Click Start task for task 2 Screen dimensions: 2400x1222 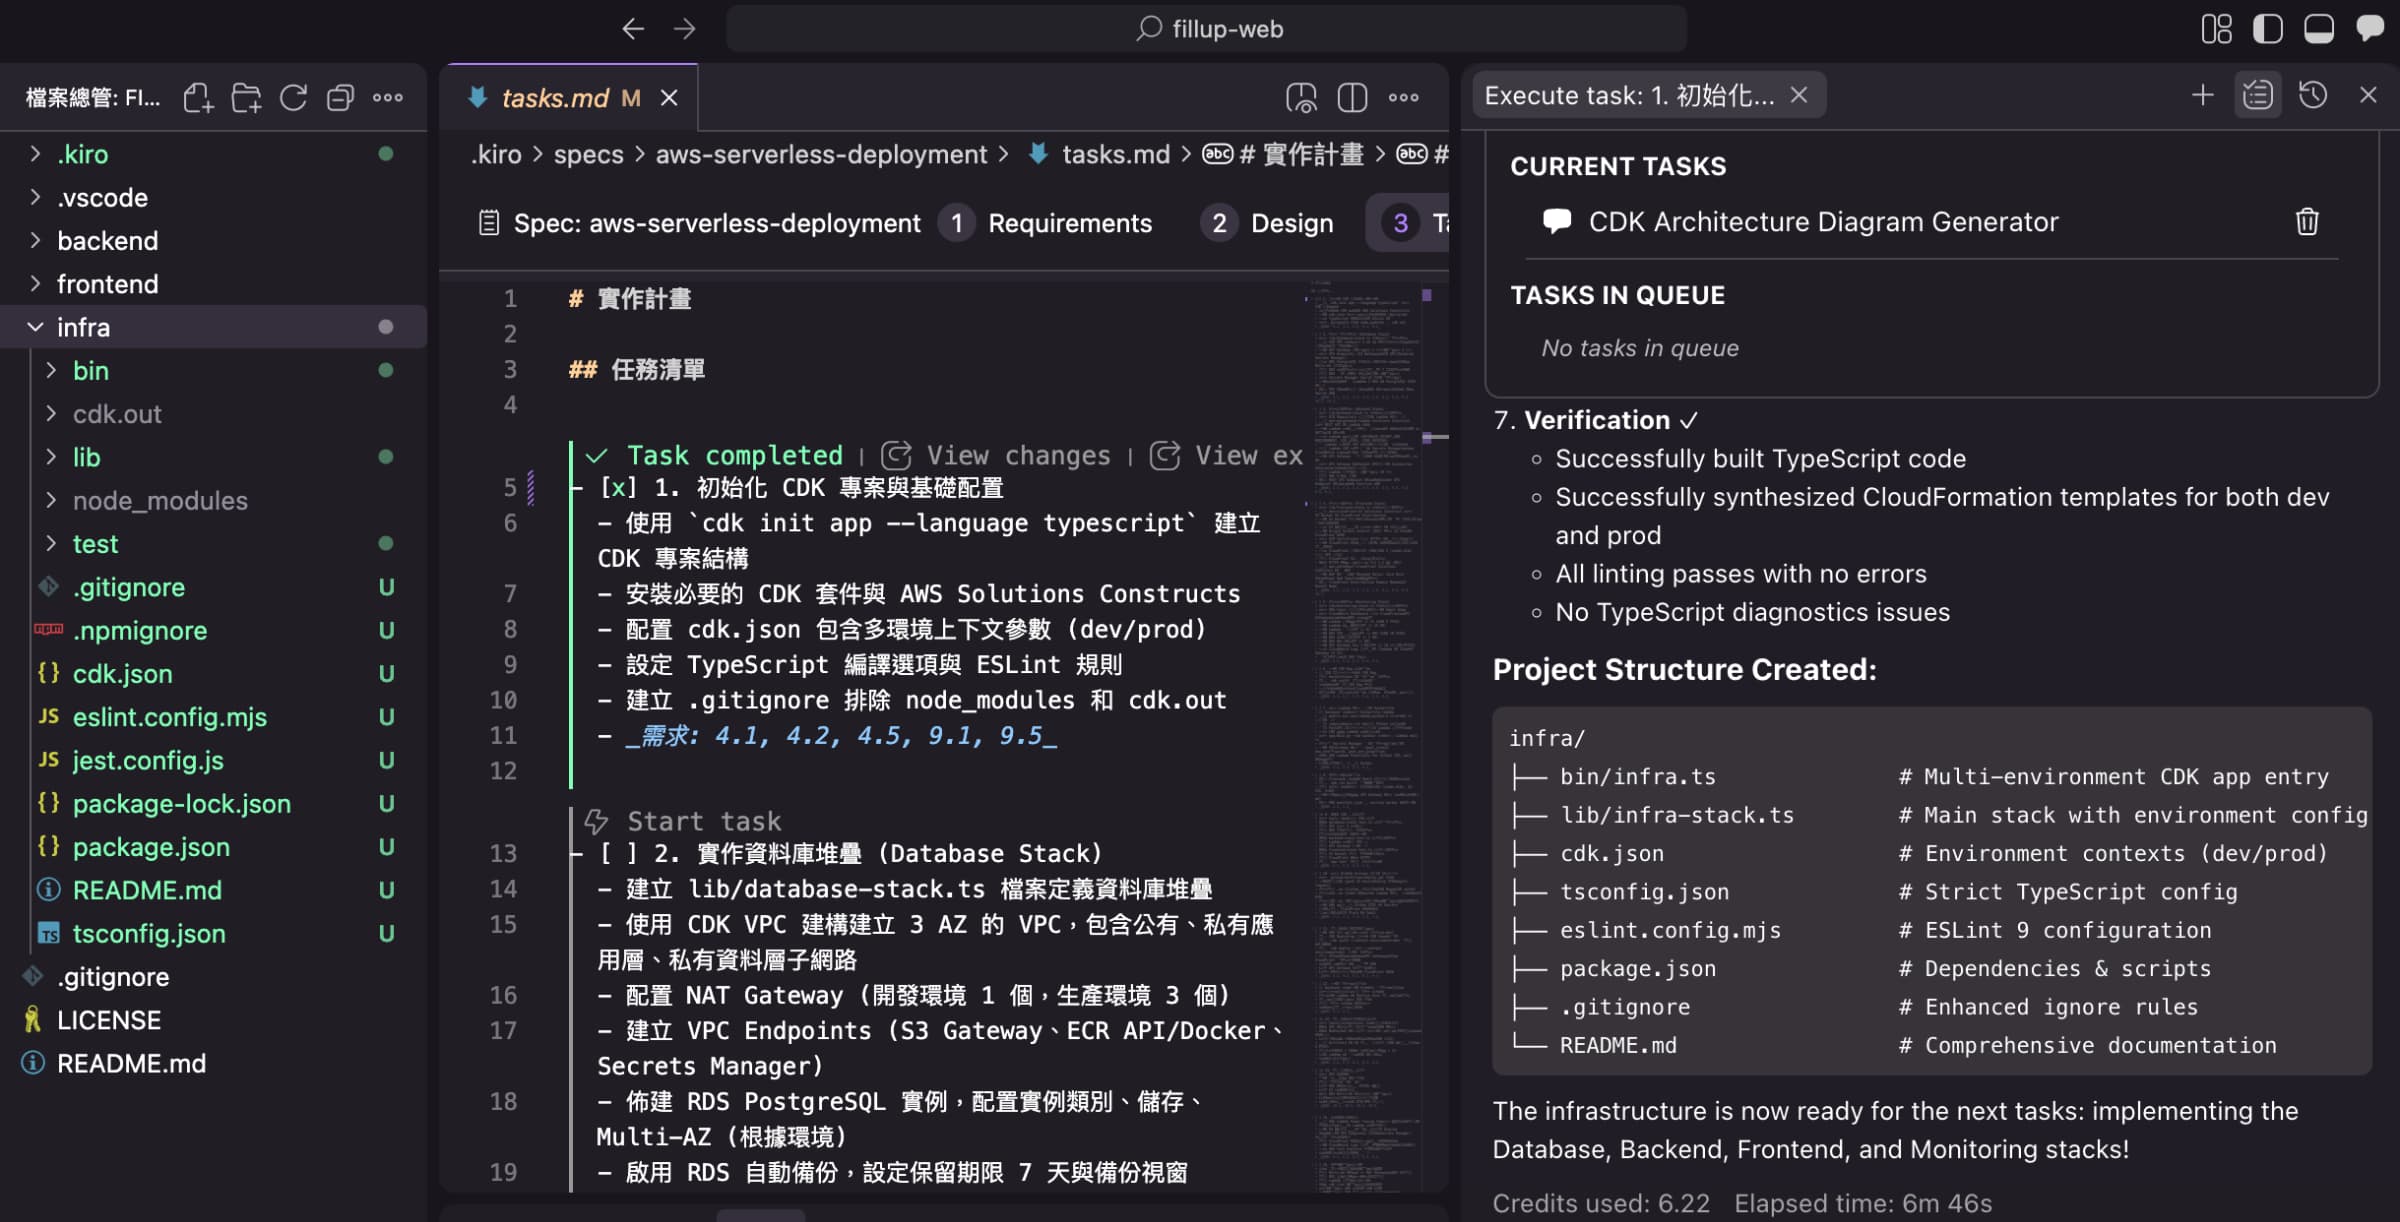[x=703, y=820]
